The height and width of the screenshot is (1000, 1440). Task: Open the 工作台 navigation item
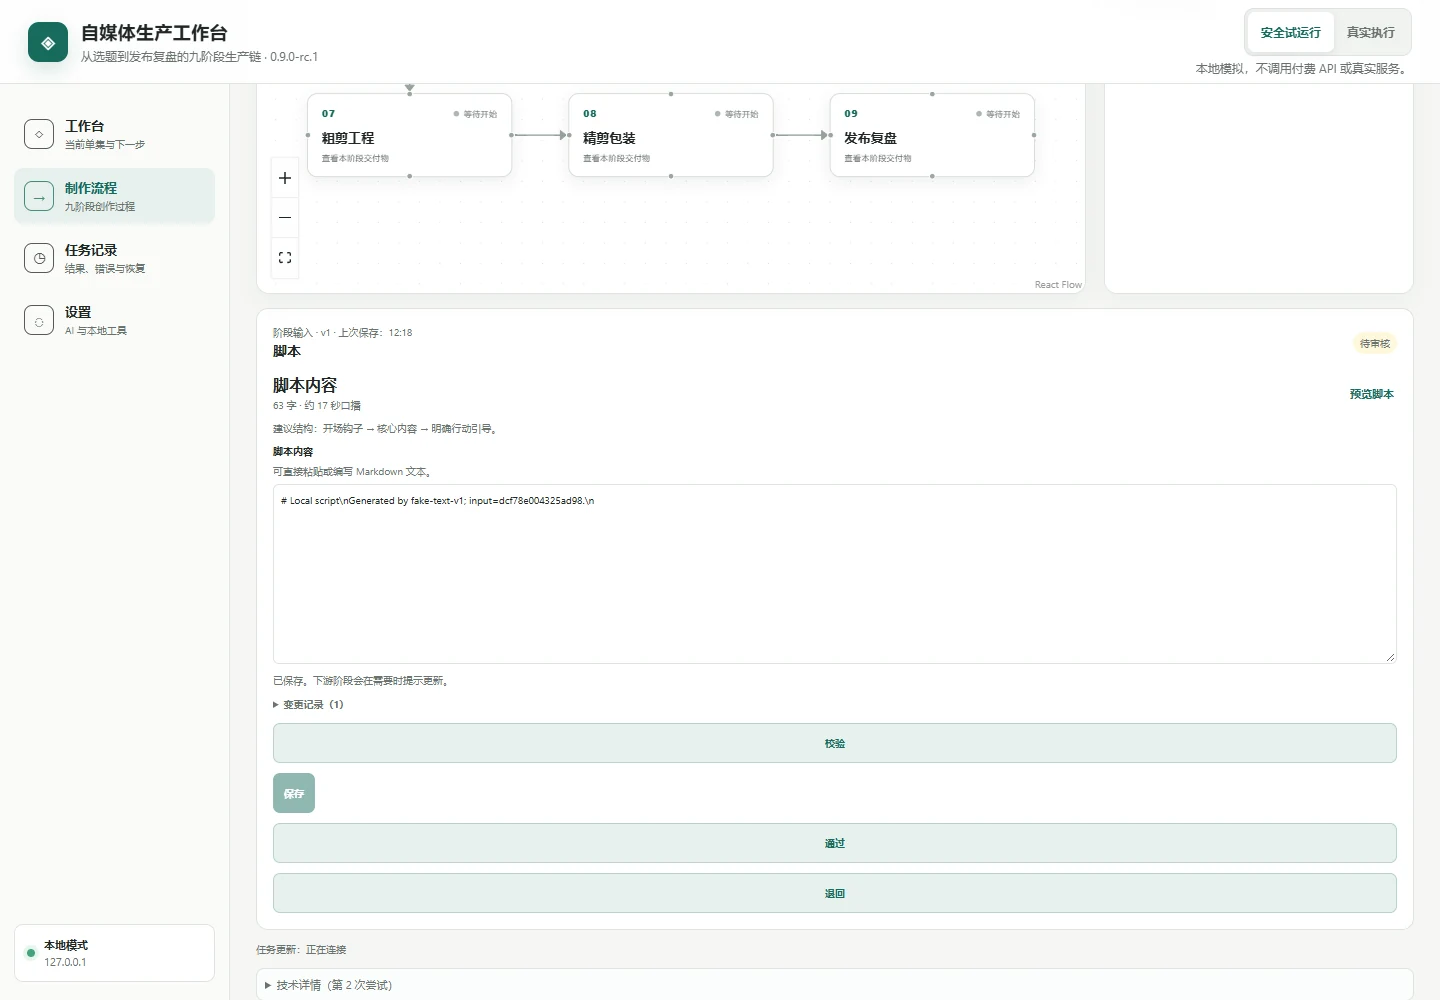point(114,134)
